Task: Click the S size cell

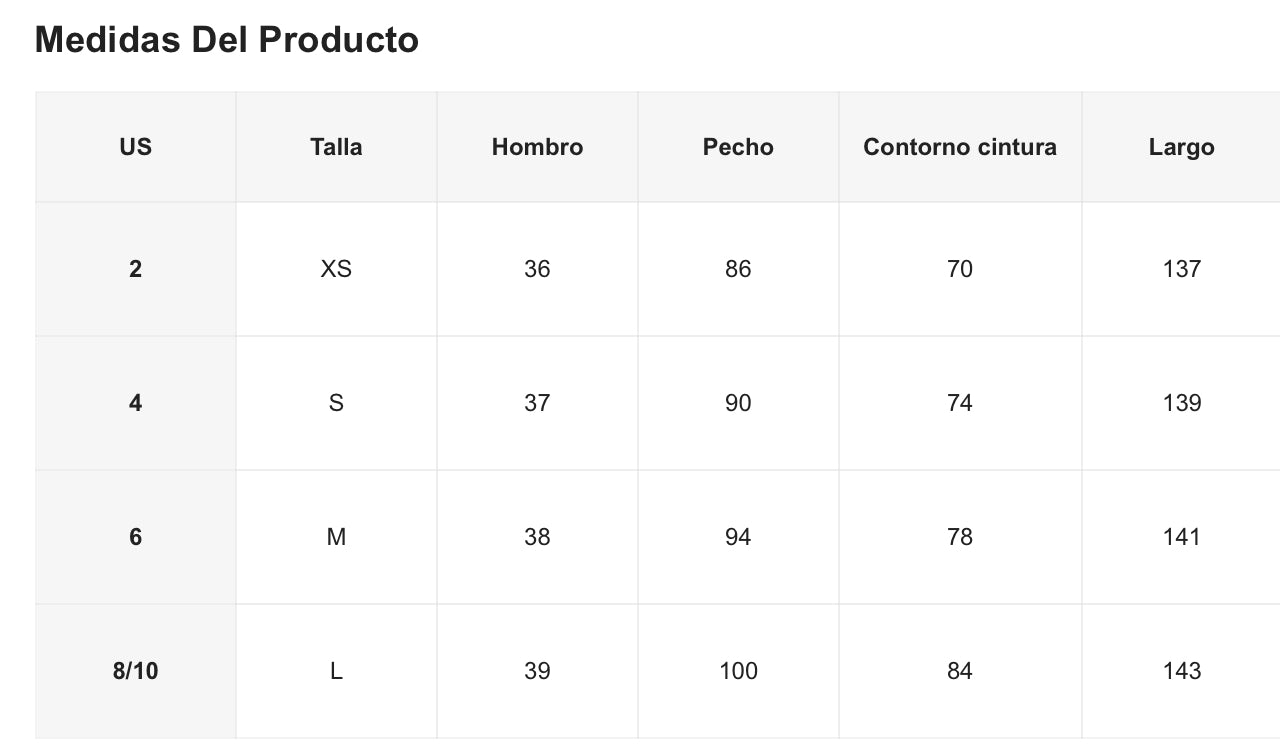Action: pyautogui.click(x=336, y=403)
